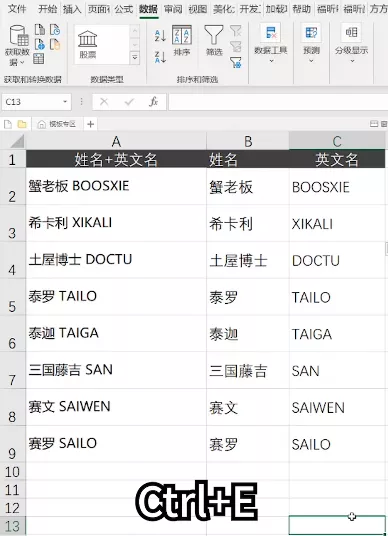Click the Recent Sources icon
388x536 pixels.
(55, 30)
